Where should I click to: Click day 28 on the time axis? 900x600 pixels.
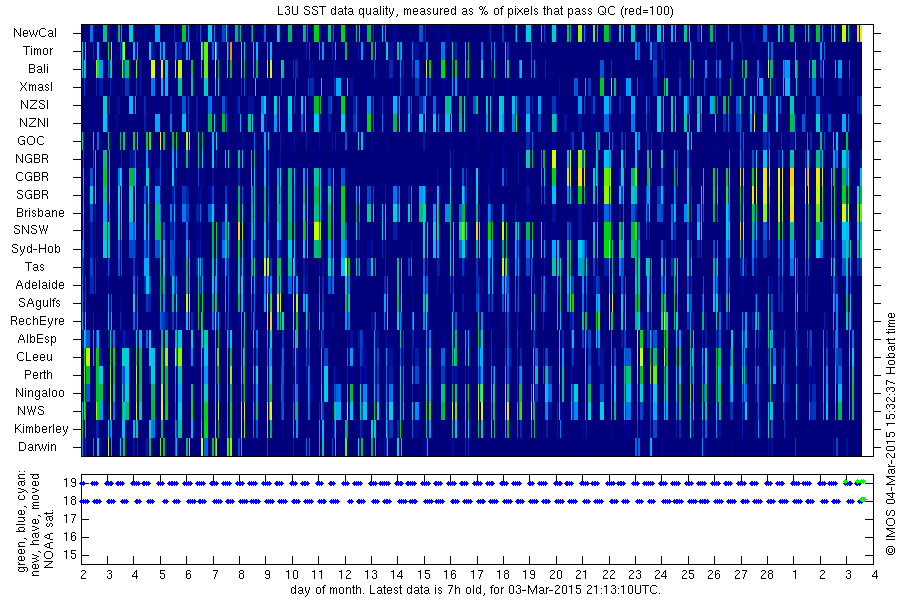(767, 575)
